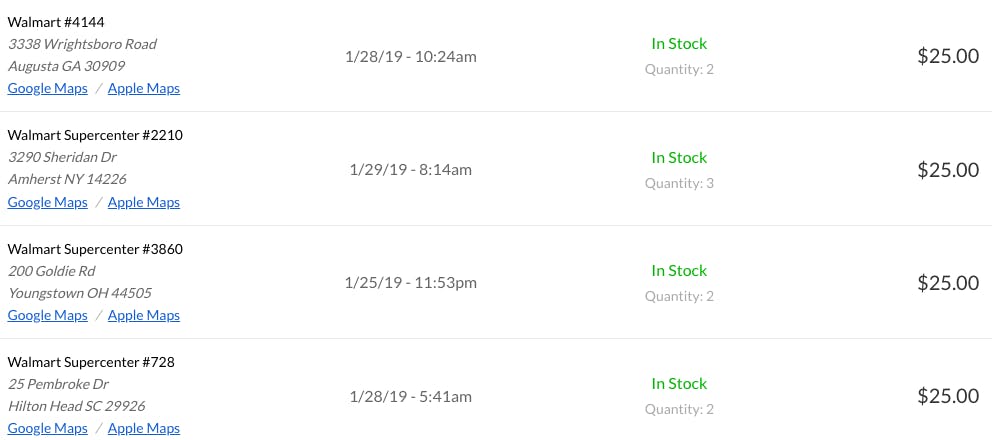Click the Walmart #4144 store name
This screenshot has width=992, height=440.
pyautogui.click(x=56, y=22)
